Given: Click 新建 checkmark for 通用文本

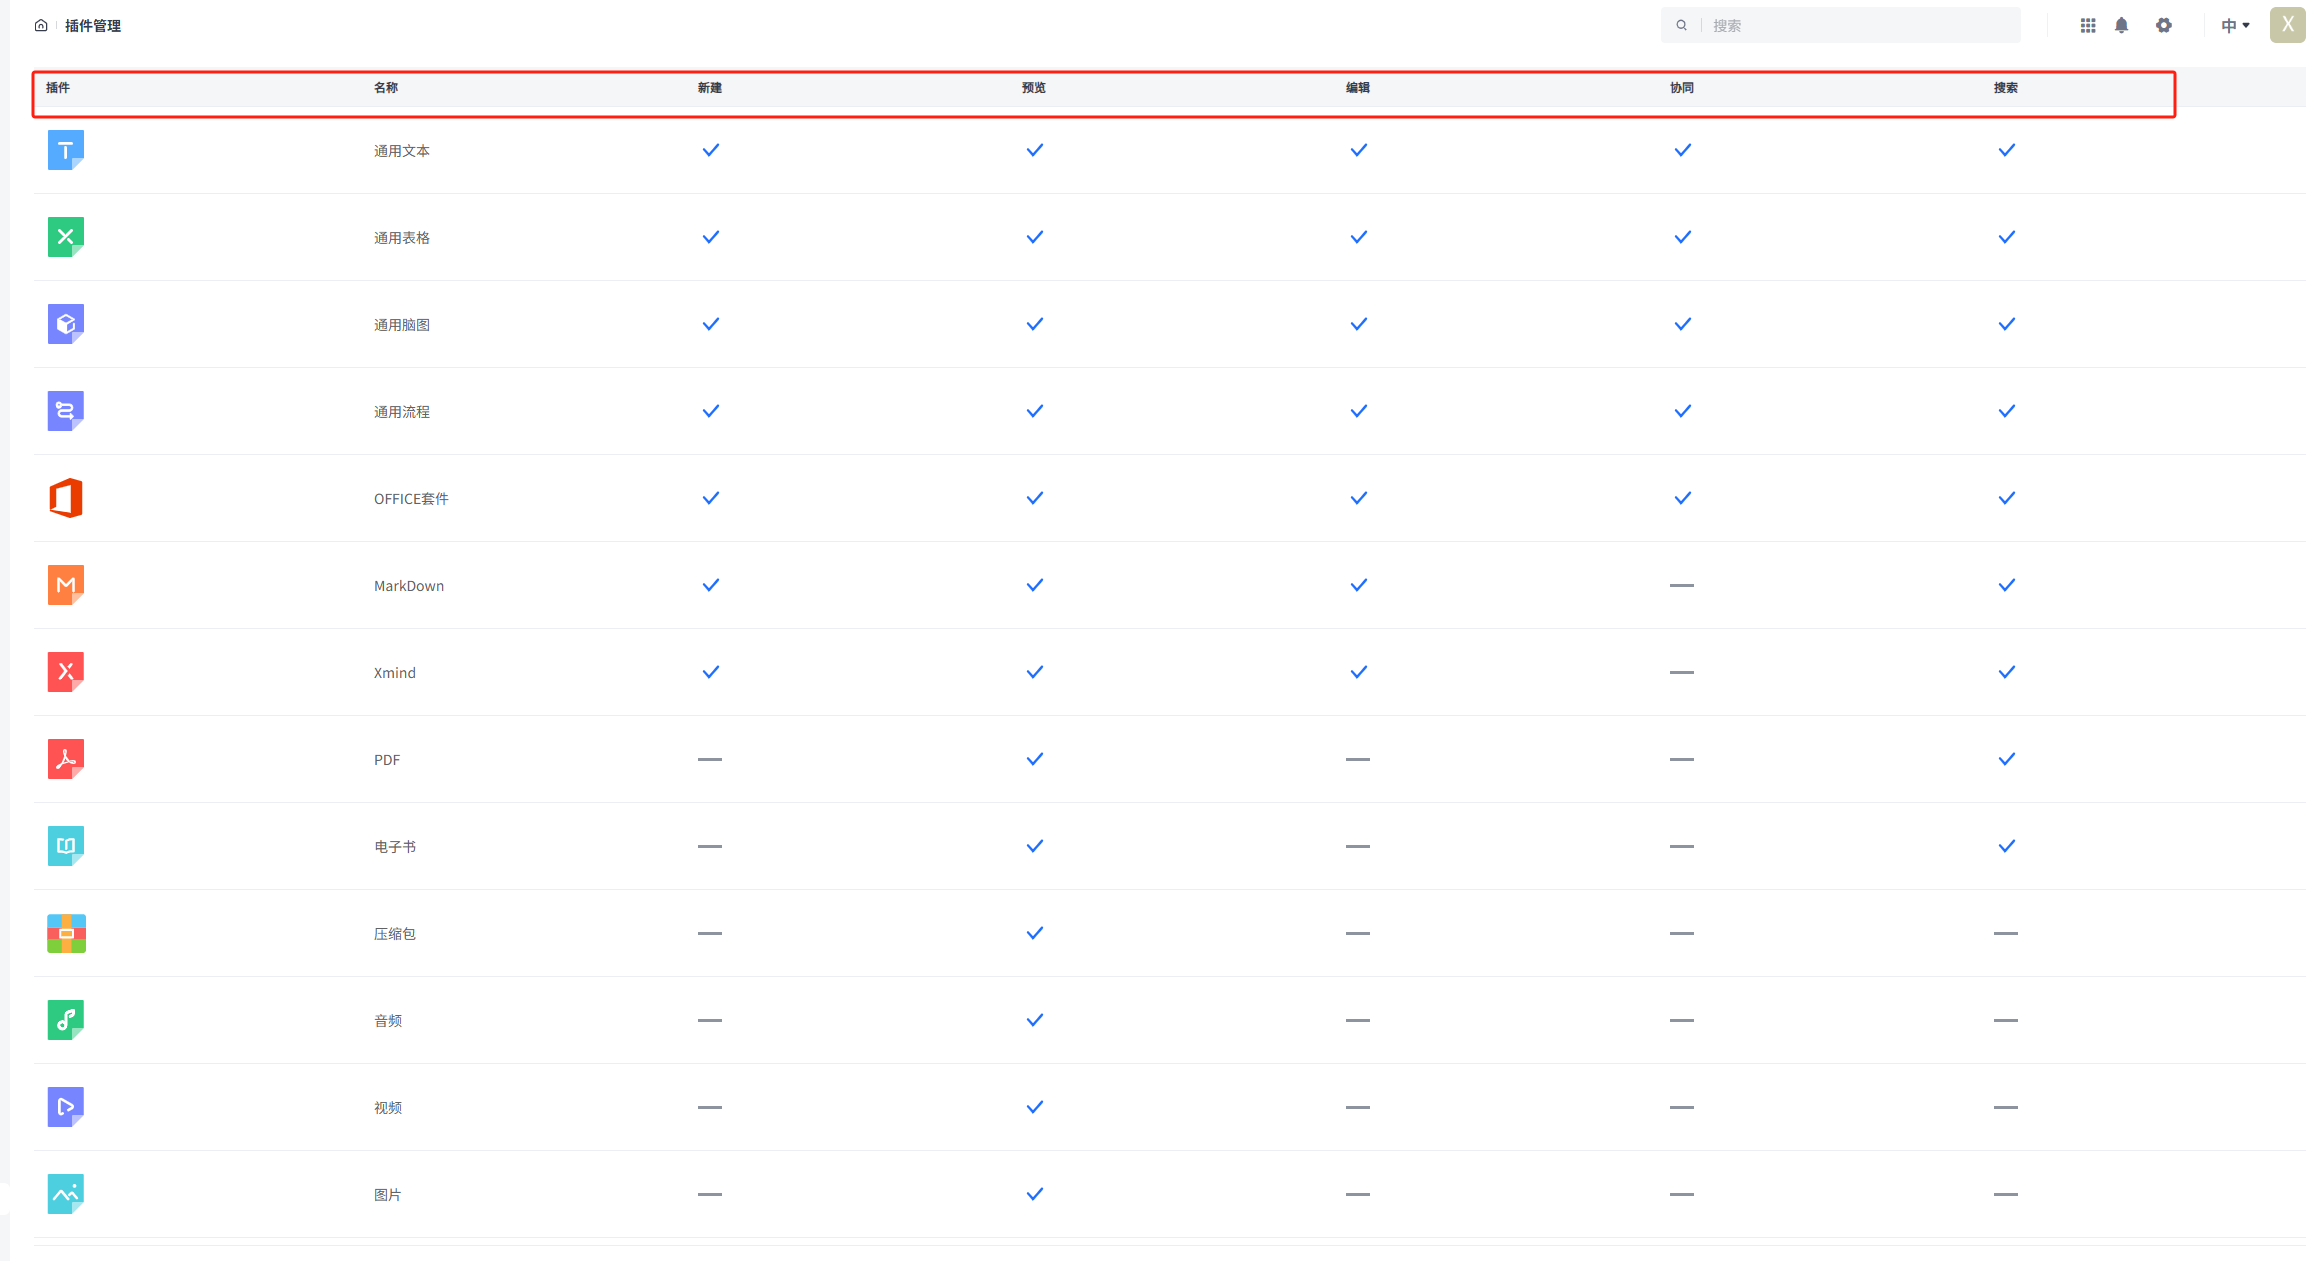Looking at the screenshot, I should 711,150.
